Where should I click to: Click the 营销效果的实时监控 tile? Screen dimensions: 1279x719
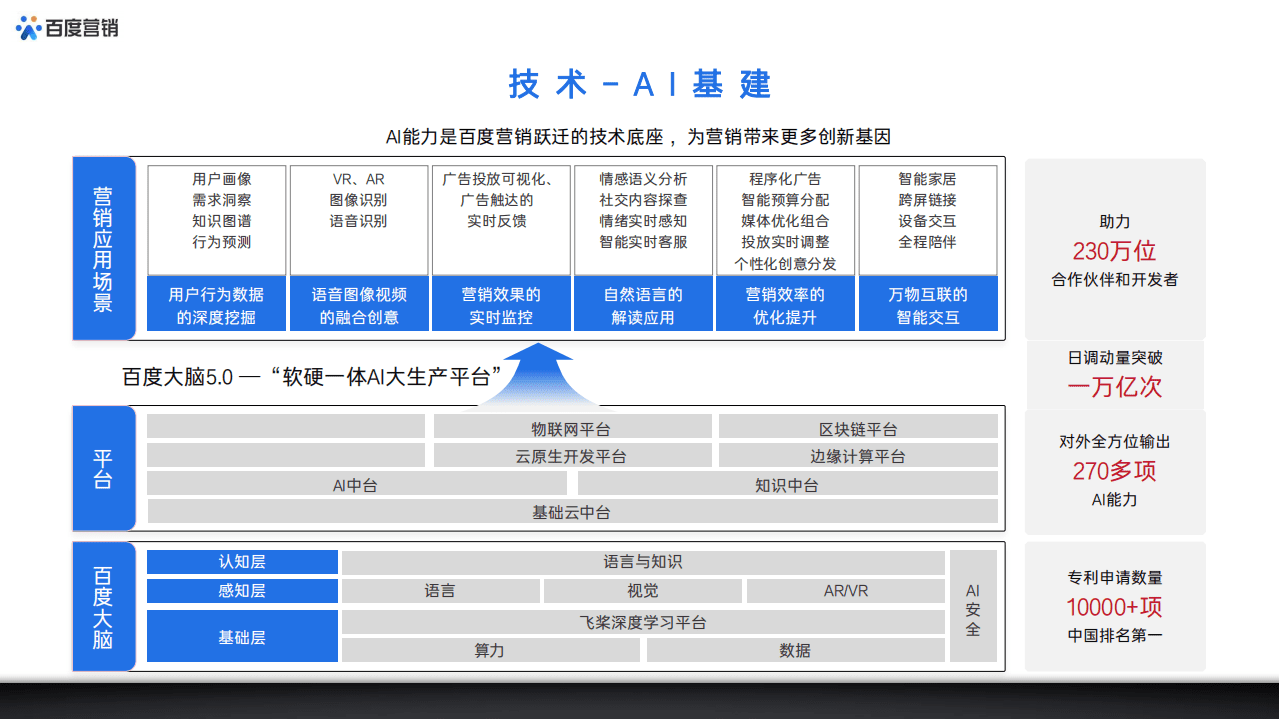click(501, 301)
